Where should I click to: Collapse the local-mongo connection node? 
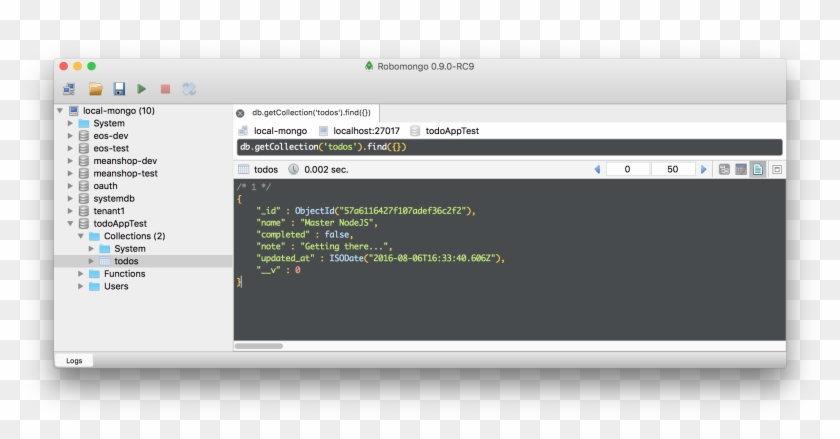[60, 111]
